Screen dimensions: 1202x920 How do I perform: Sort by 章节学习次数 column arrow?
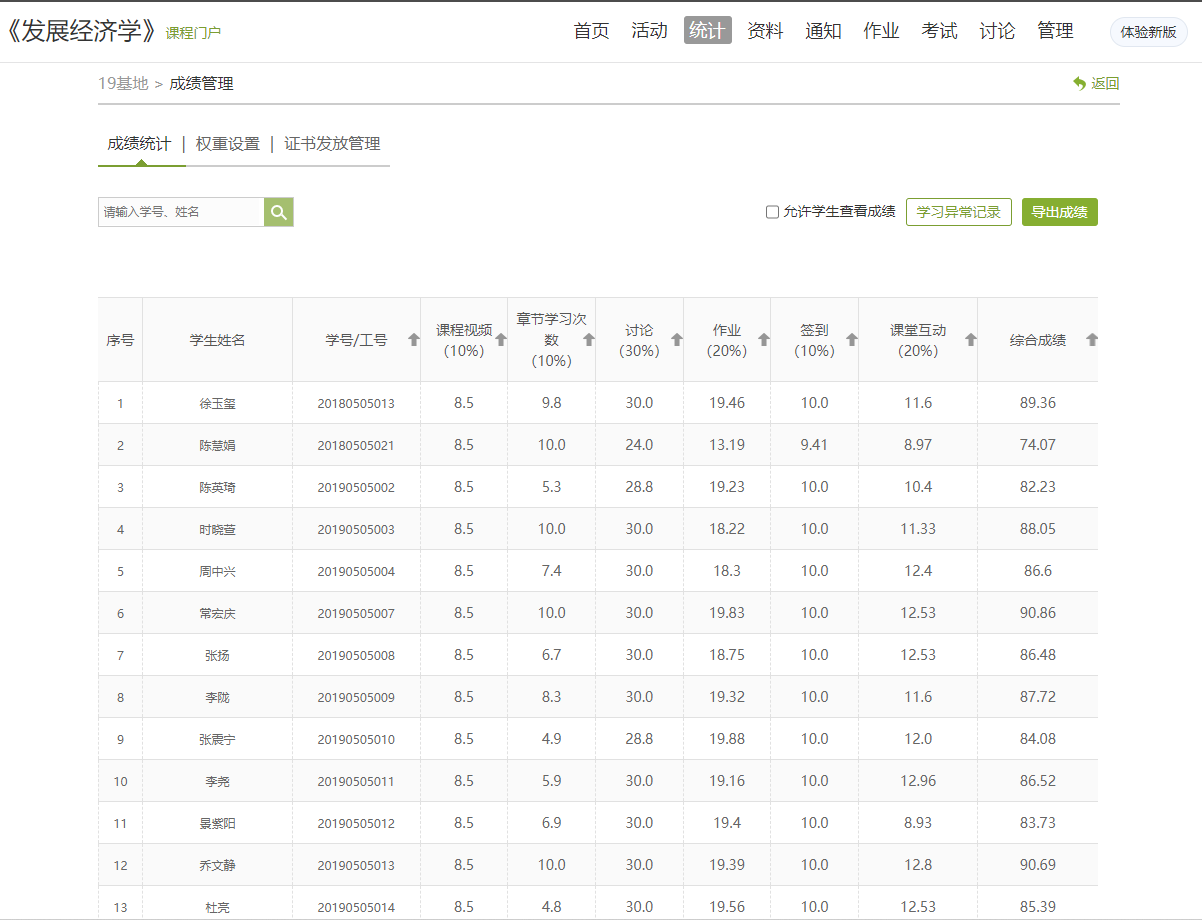[589, 340]
